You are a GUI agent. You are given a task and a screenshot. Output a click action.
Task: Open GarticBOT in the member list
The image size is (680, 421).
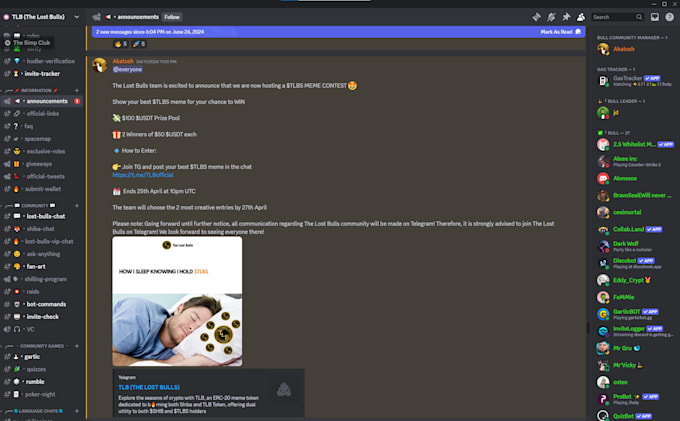tap(635, 314)
